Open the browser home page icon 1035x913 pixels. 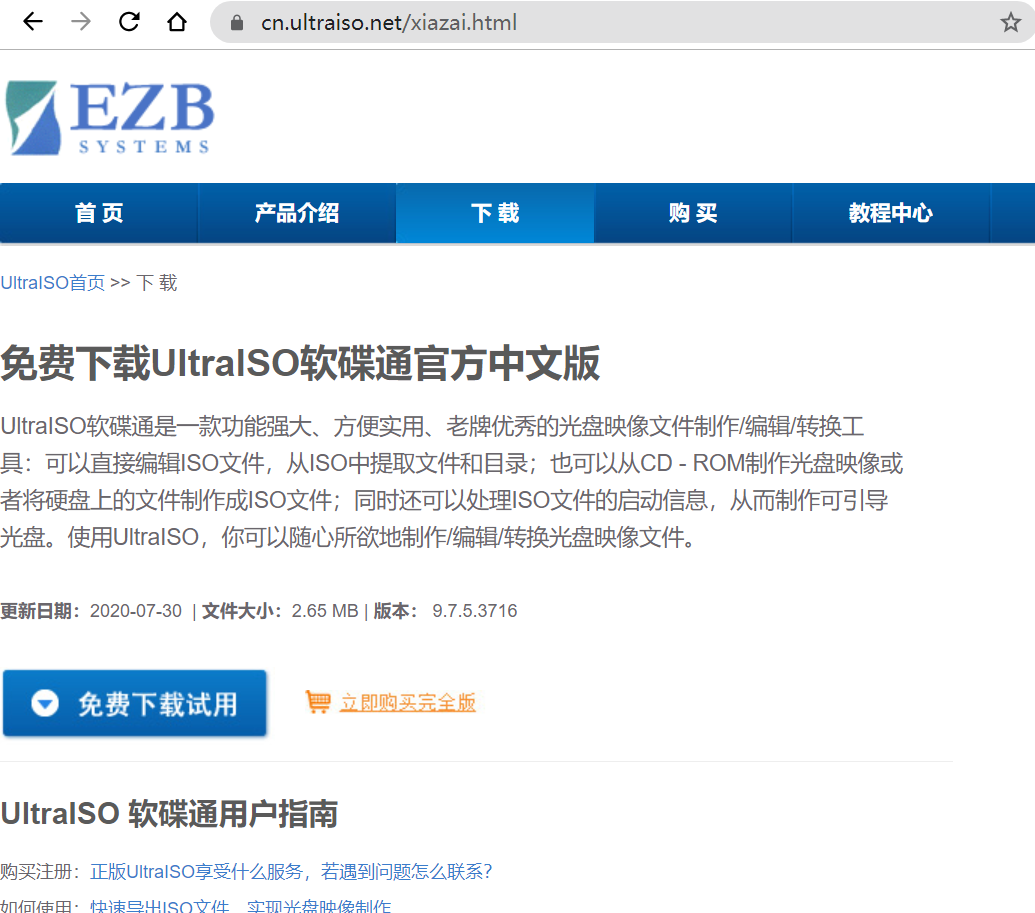click(176, 22)
